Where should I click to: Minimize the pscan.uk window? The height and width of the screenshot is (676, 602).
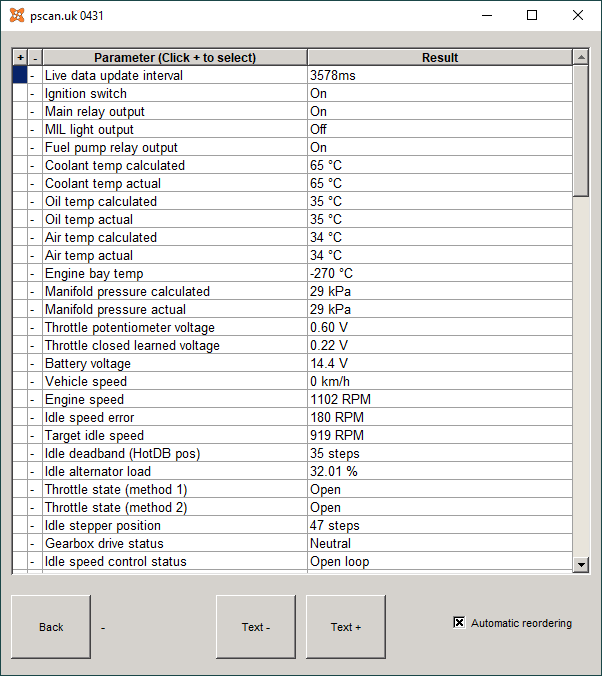click(x=487, y=15)
